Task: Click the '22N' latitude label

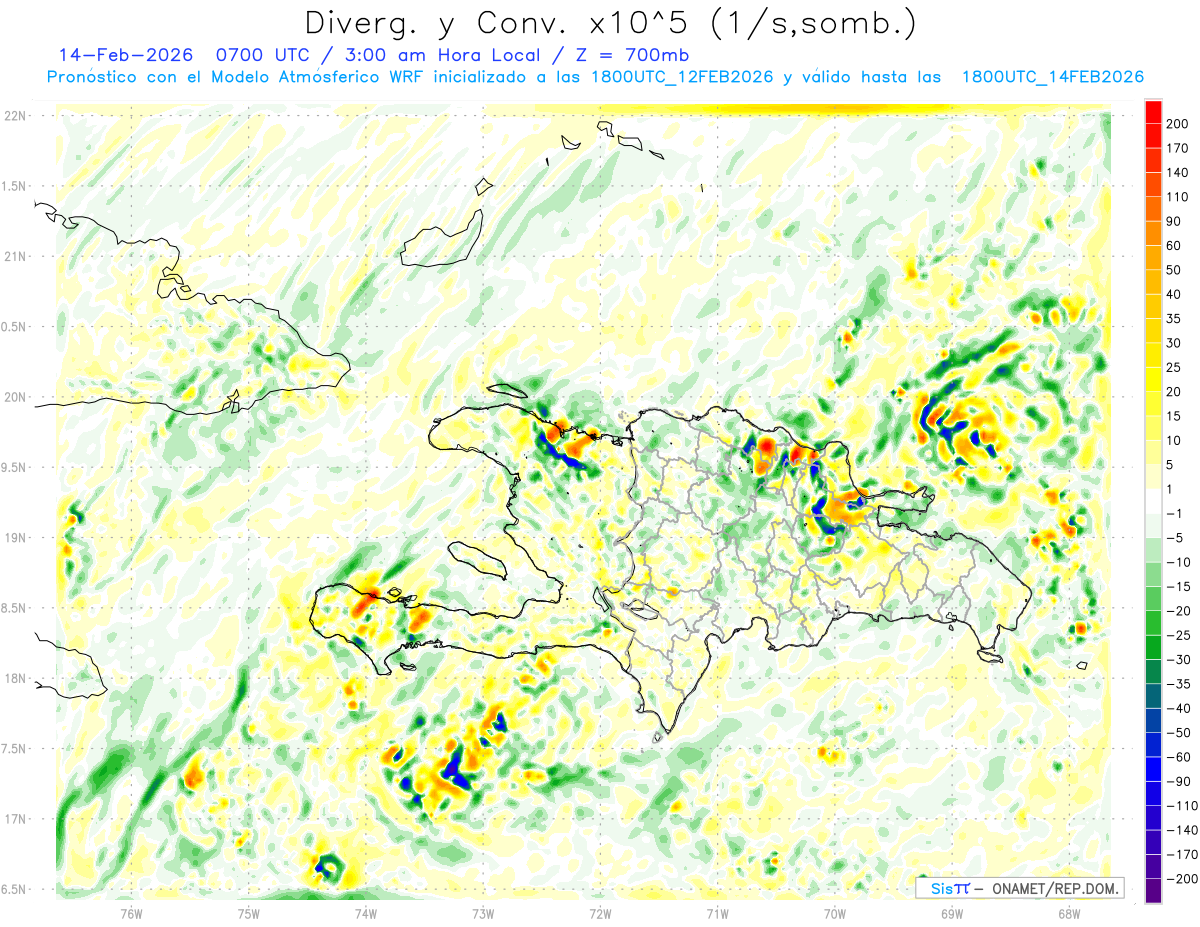Action: pyautogui.click(x=16, y=116)
